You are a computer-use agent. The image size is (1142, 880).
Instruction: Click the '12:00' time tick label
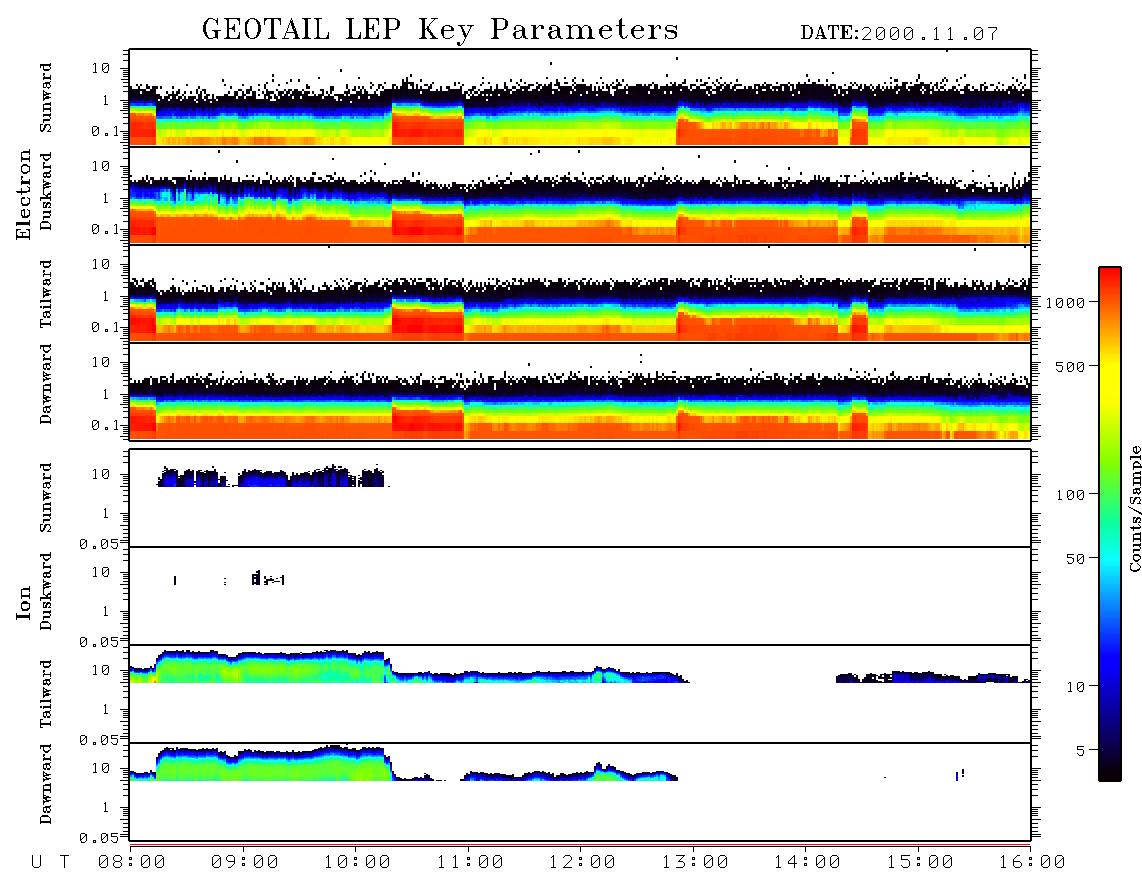click(x=582, y=862)
